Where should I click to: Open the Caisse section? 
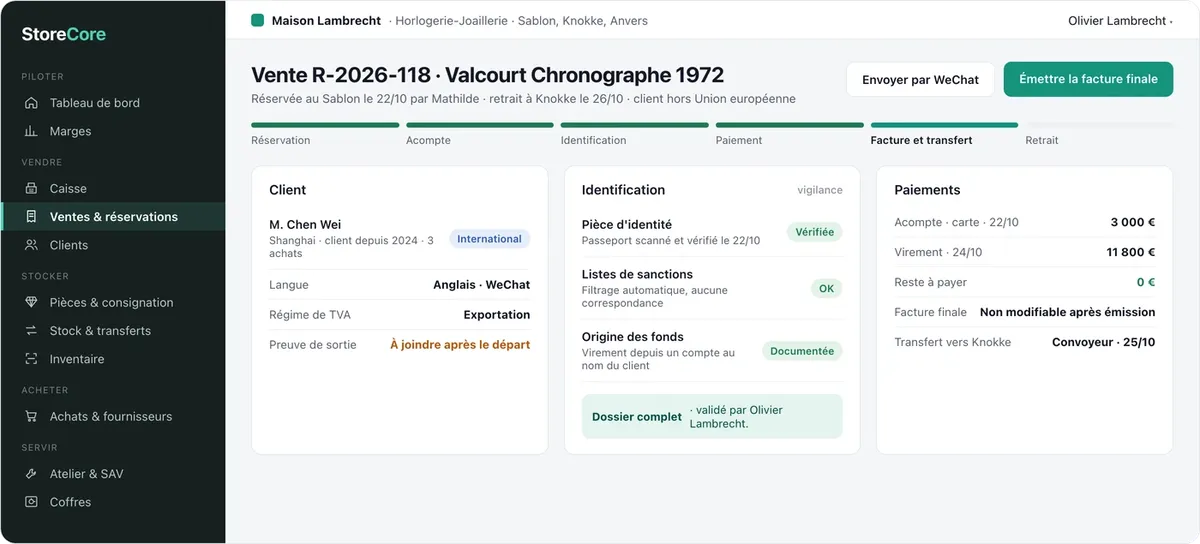112,188
